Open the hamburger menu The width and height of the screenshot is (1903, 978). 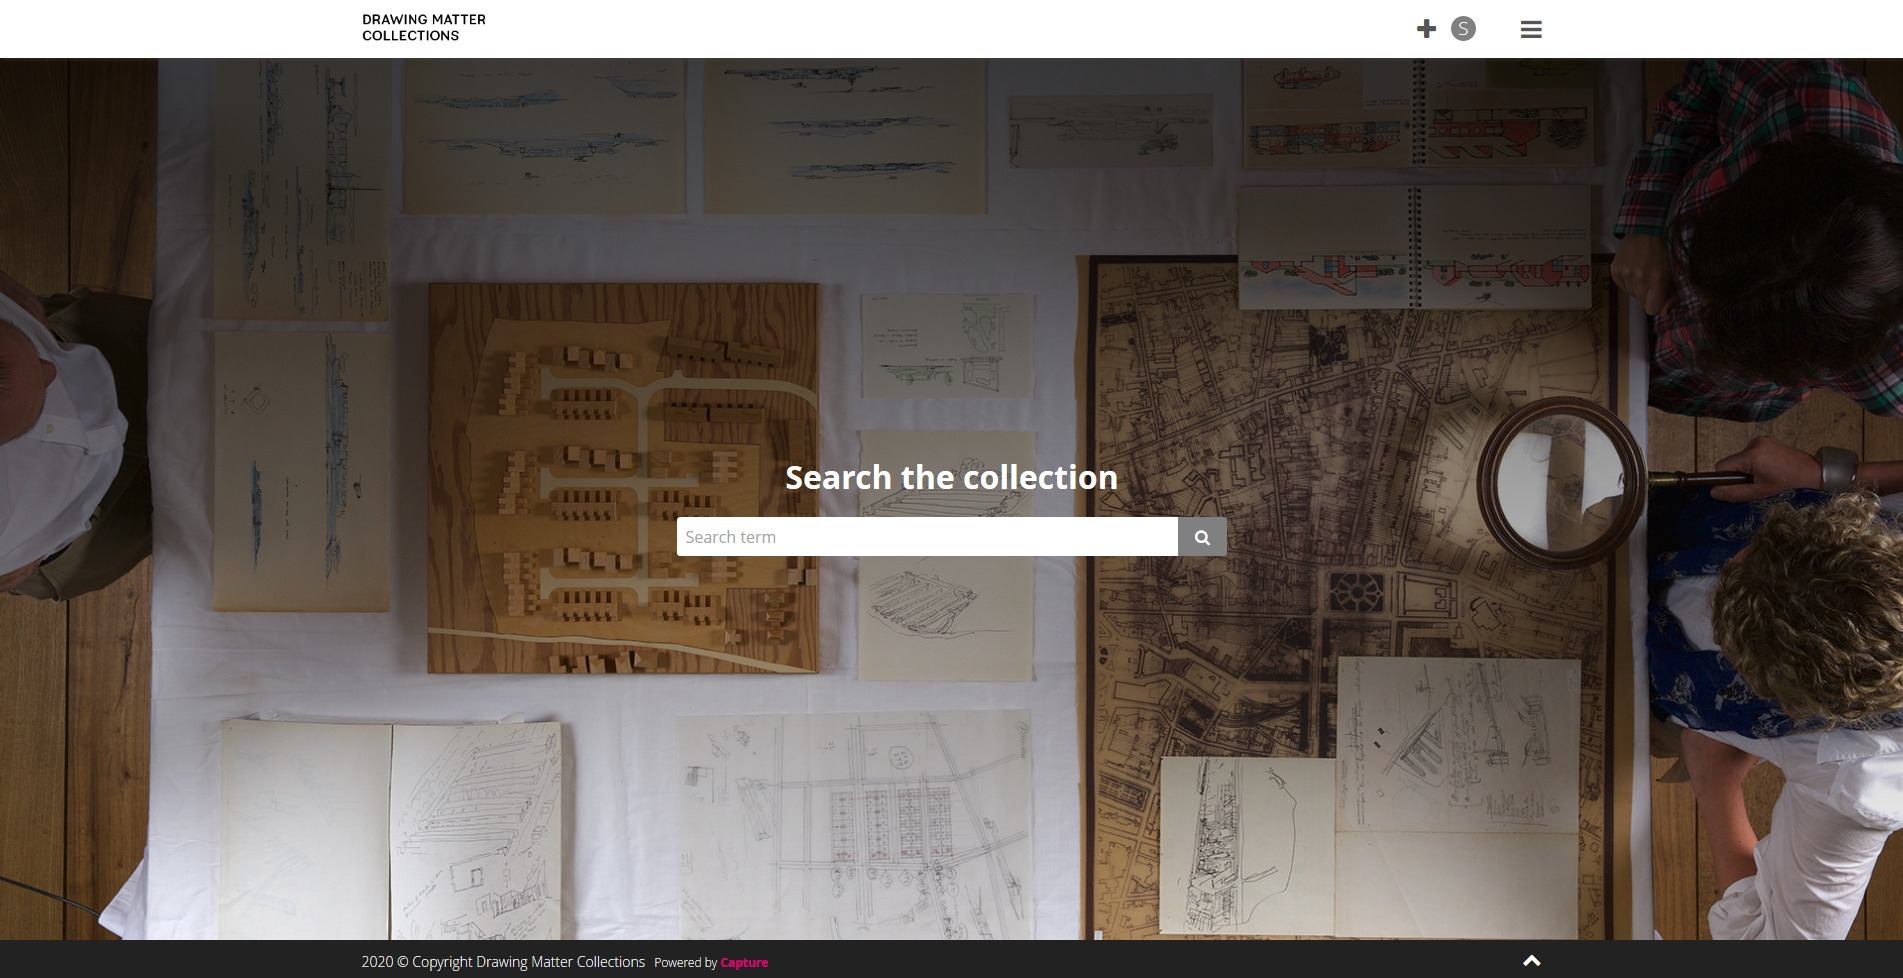point(1530,29)
